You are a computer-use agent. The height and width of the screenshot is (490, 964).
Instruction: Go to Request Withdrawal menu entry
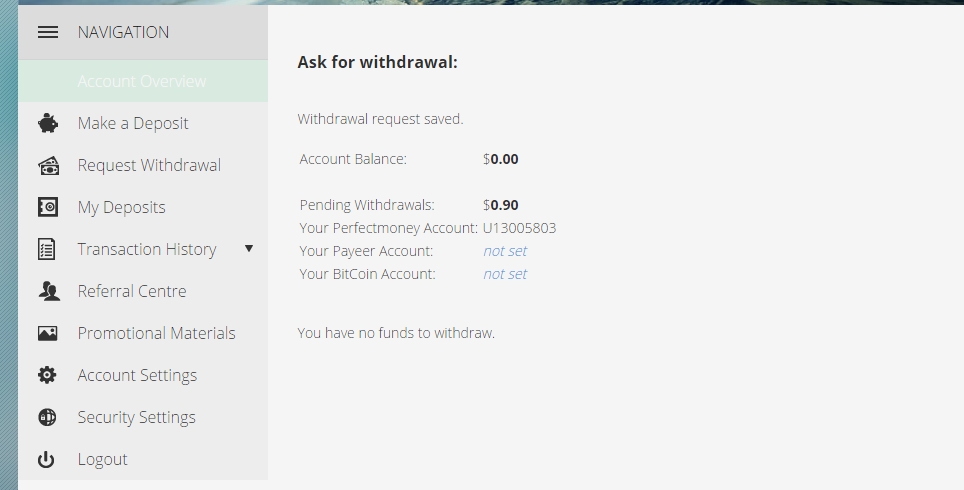click(x=149, y=165)
